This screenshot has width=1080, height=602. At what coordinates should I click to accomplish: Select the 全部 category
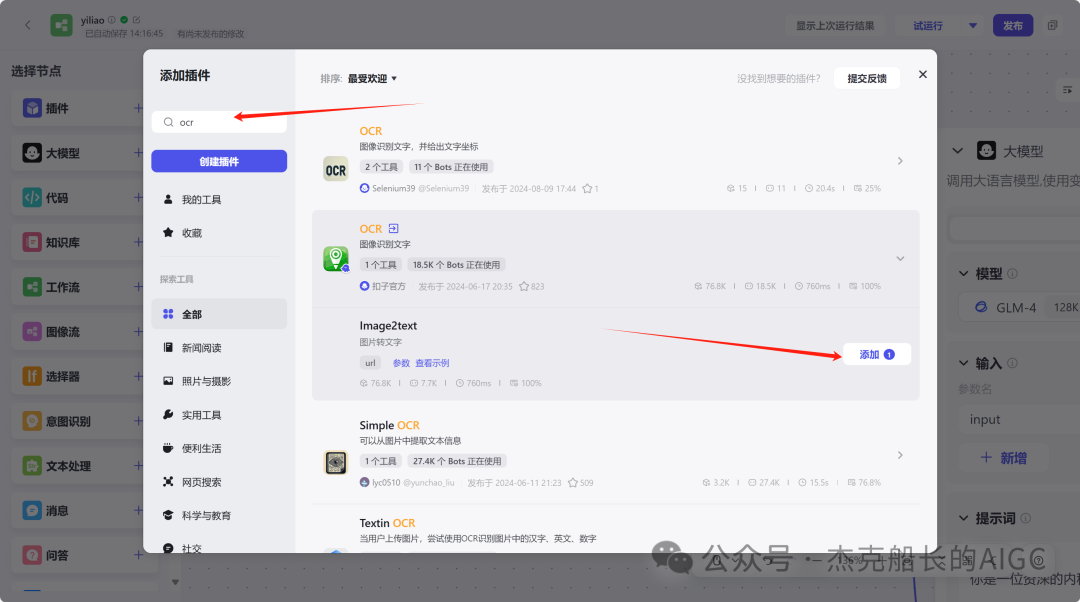pyautogui.click(x=219, y=314)
